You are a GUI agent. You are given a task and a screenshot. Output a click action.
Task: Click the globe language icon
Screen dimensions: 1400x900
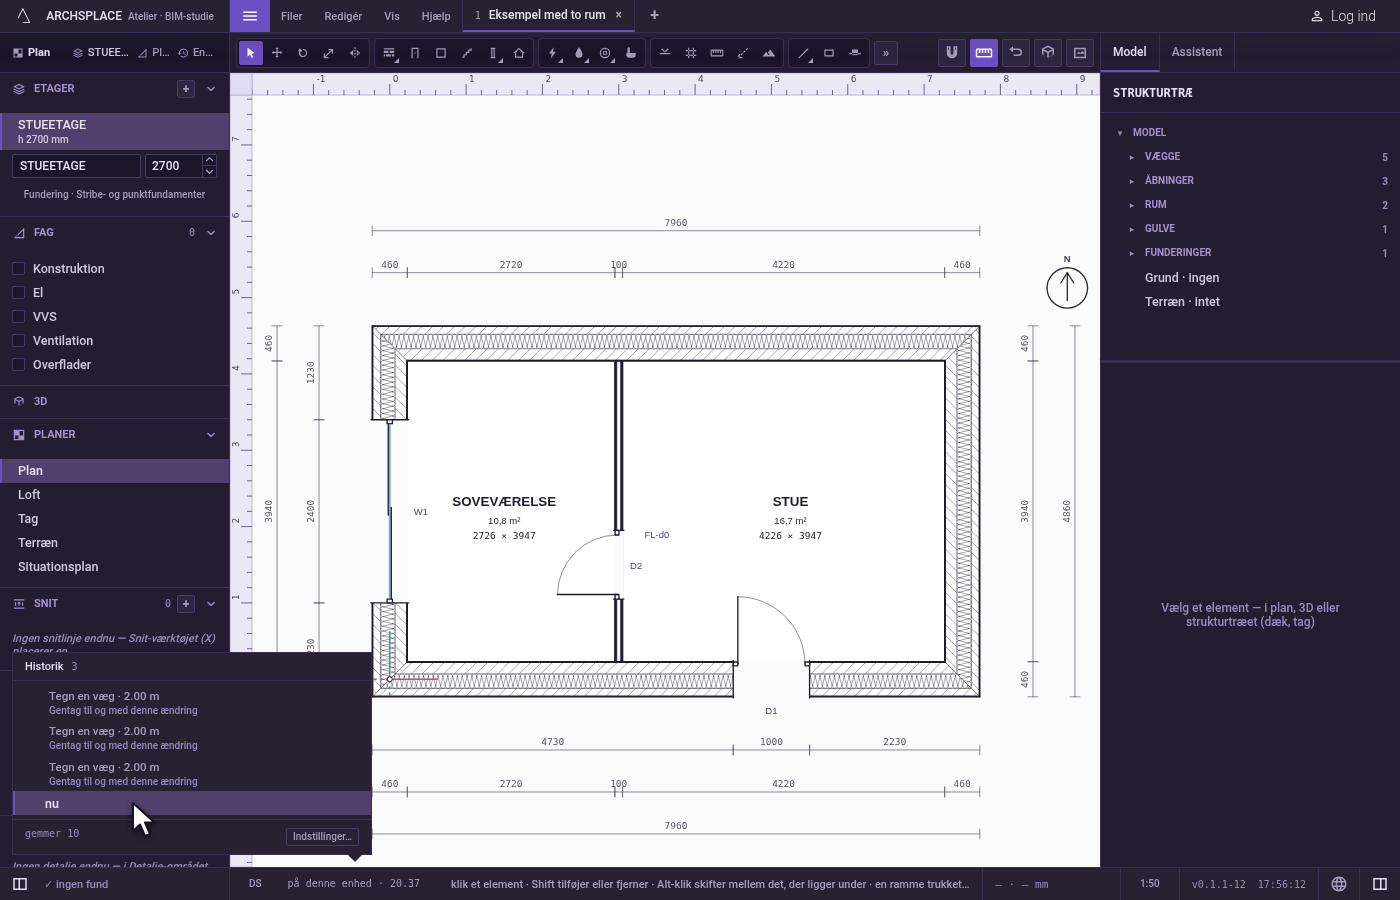click(x=1339, y=884)
